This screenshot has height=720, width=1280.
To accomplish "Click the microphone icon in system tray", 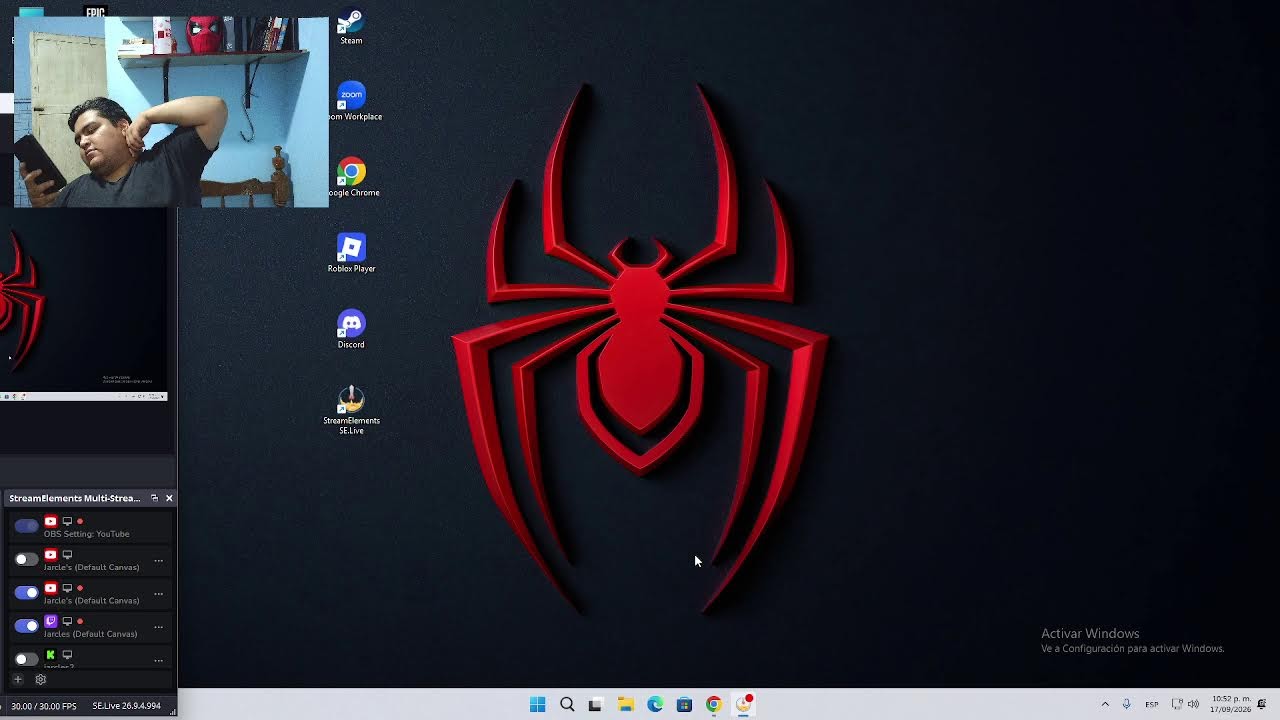I will click(1126, 705).
